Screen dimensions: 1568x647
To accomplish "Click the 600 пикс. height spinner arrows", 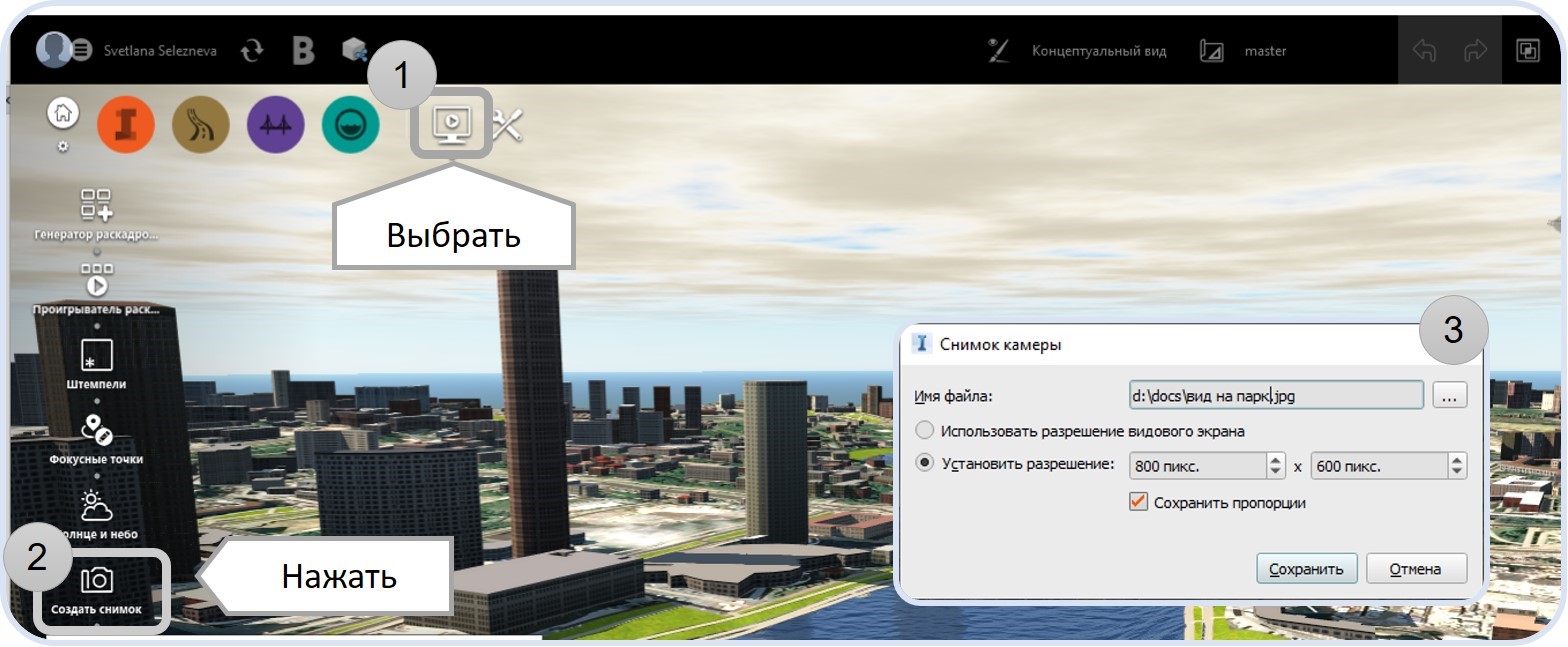I will coord(1457,465).
